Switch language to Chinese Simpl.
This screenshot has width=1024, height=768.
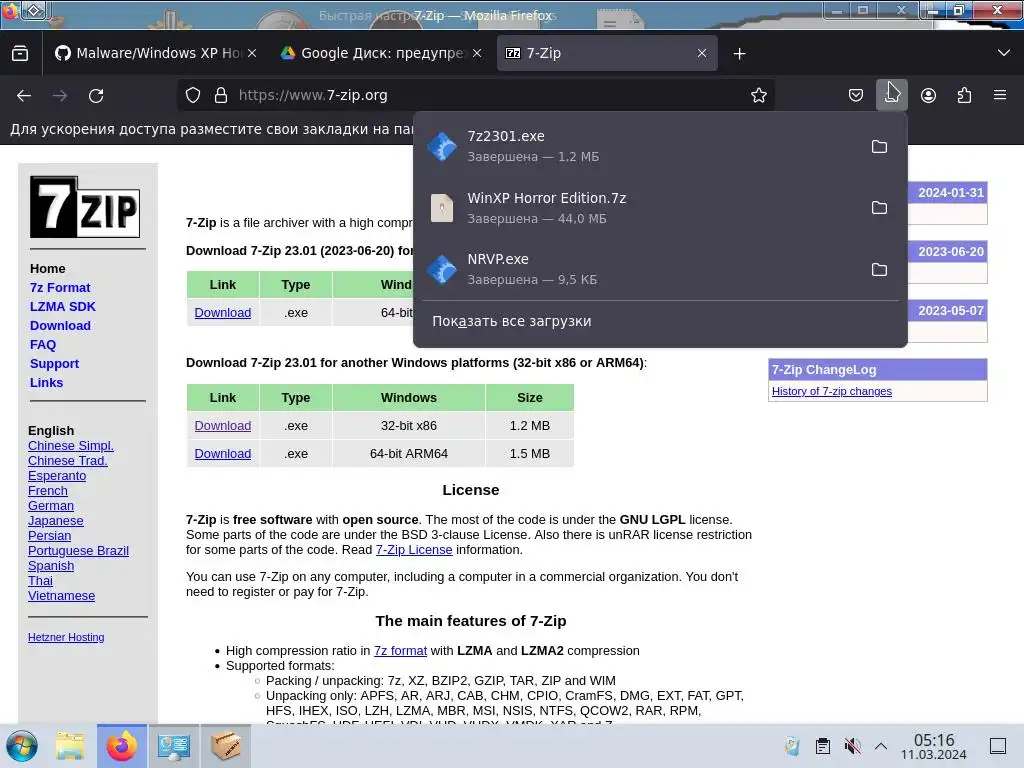point(71,445)
